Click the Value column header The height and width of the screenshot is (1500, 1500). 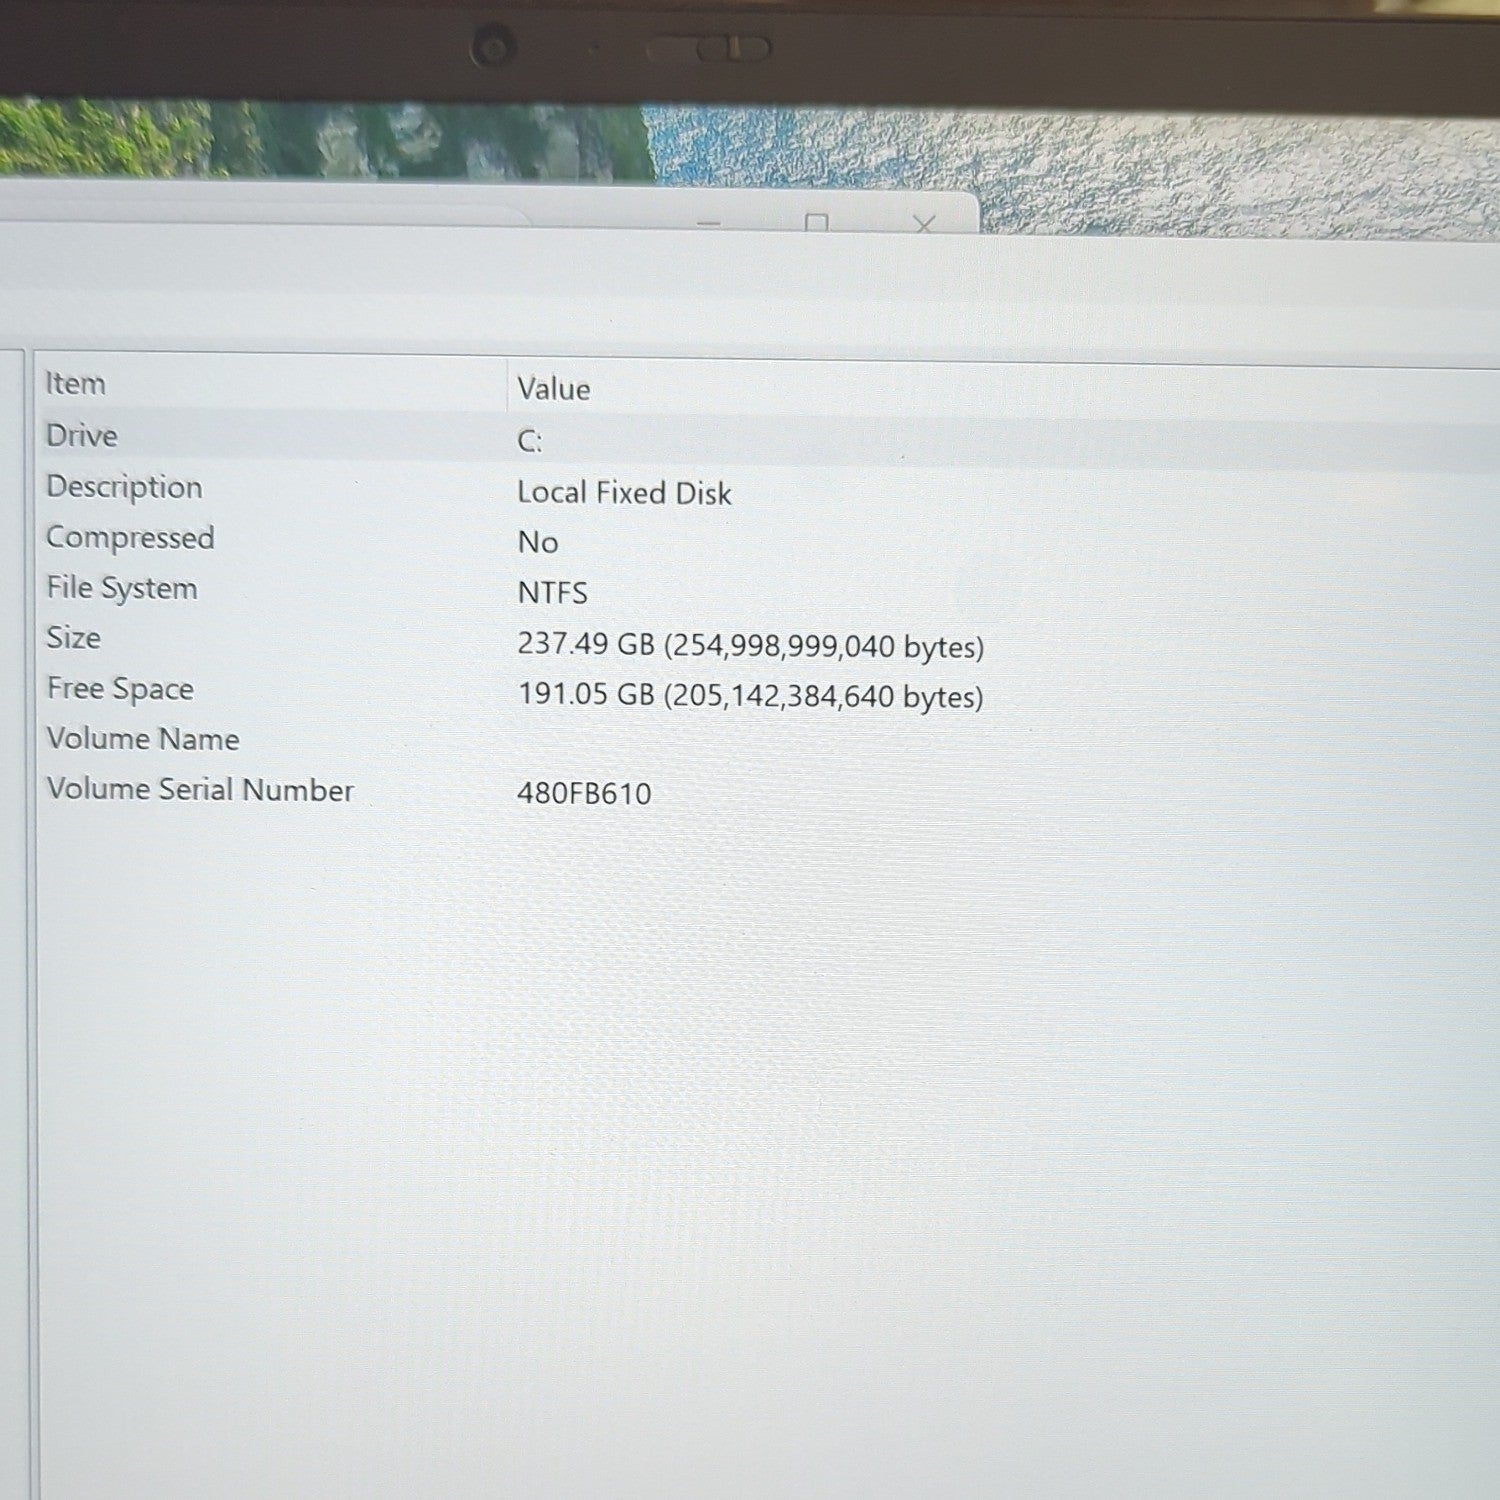pyautogui.click(x=553, y=389)
